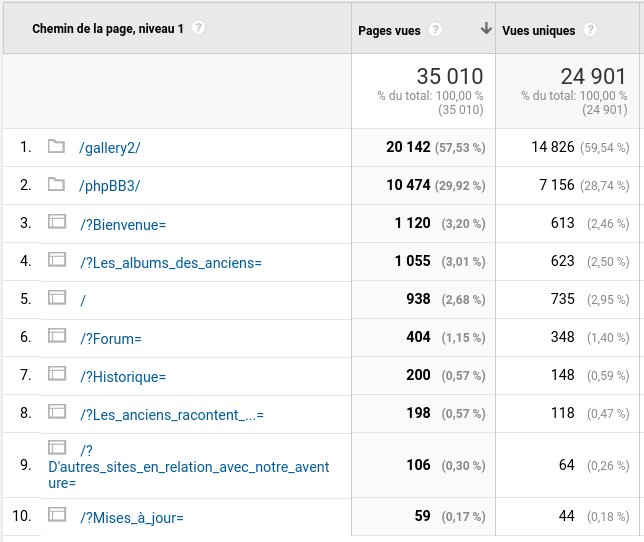Screen dimensions: 644x542
Task: Open the /gallery2/ path link
Action: [x=109, y=148]
